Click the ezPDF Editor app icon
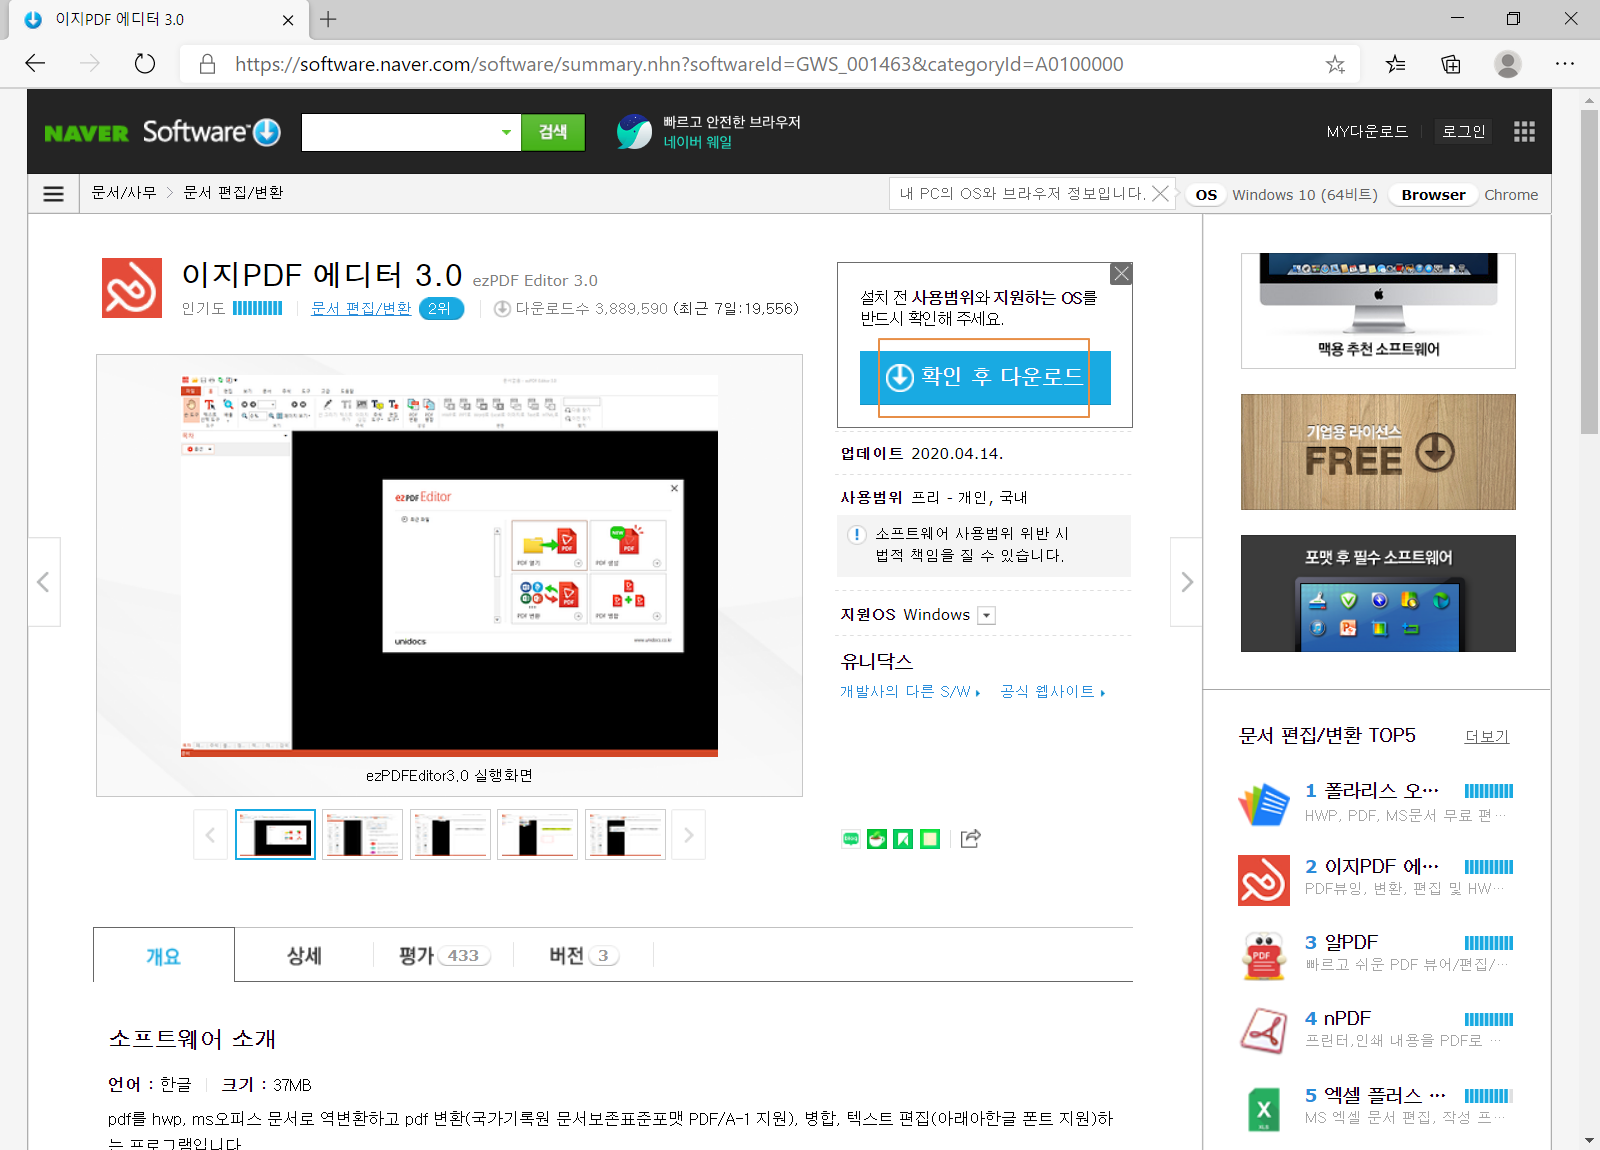 132,288
